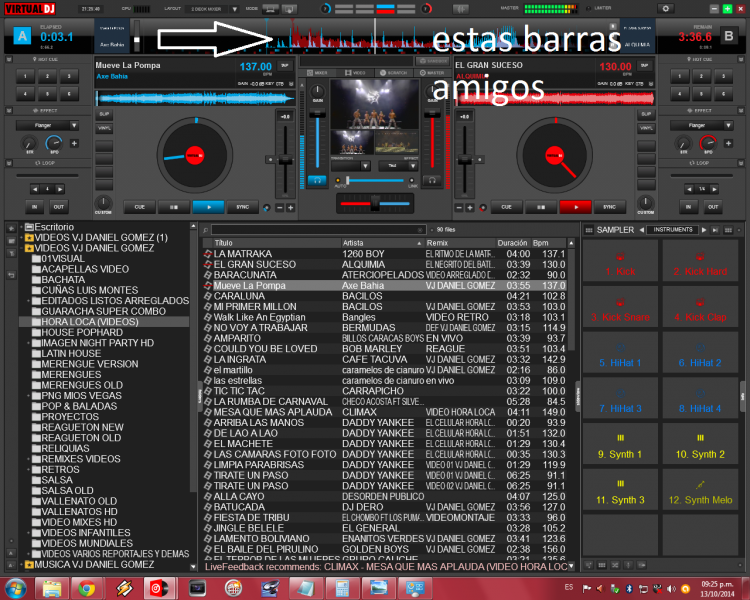Image resolution: width=750 pixels, height=600 pixels.
Task: Open the sampler grid menu icon beside SAMPLER
Action: coord(589,230)
